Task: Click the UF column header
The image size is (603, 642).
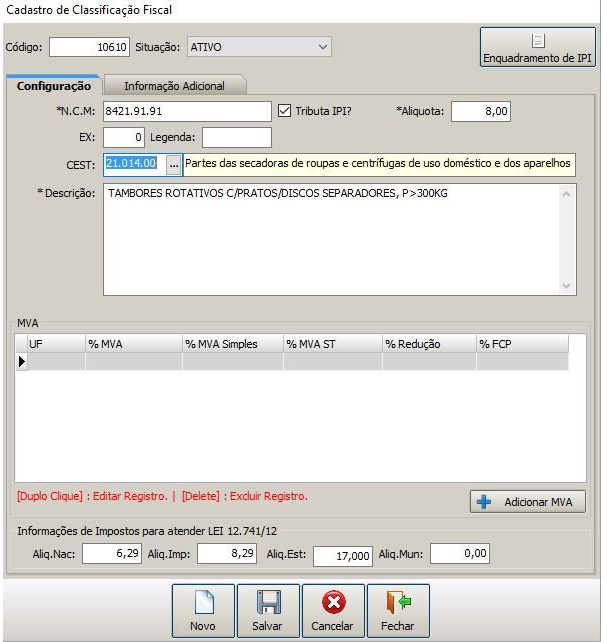Action: click(56, 344)
